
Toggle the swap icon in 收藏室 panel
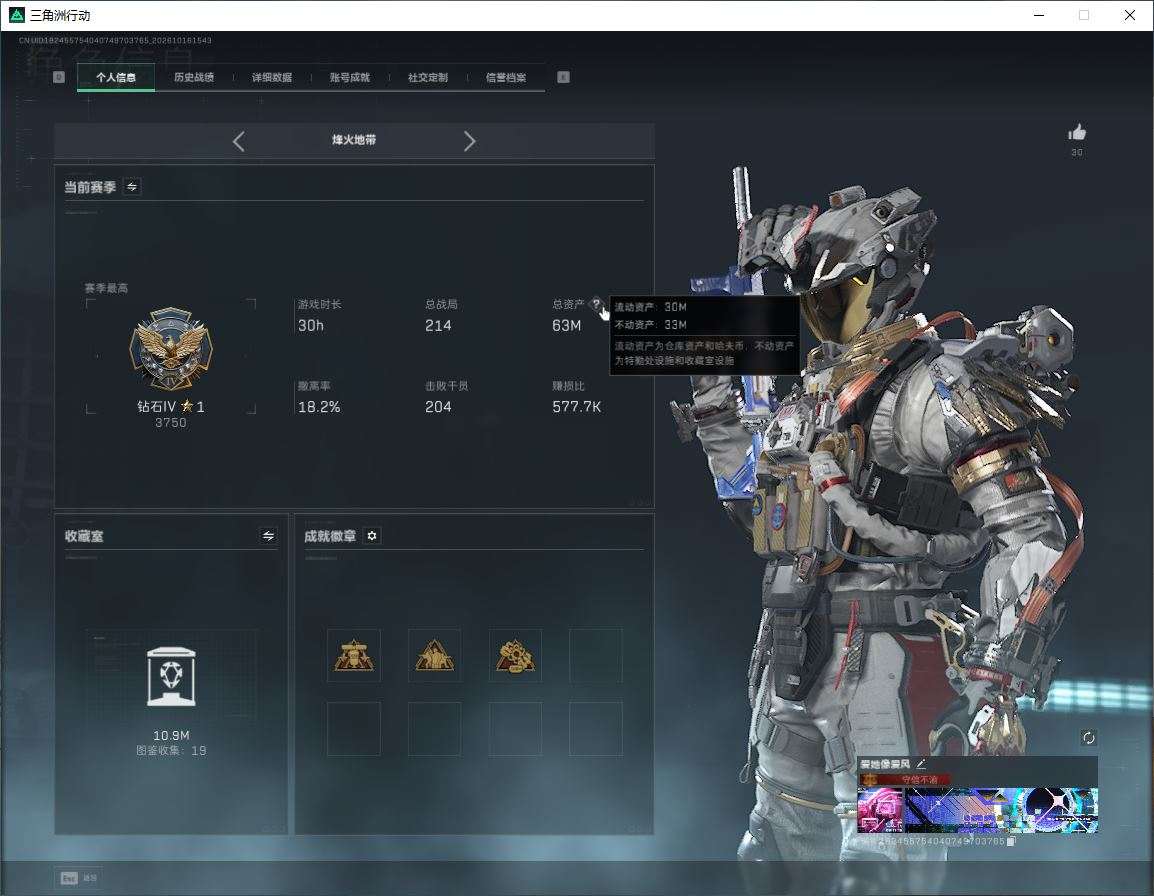click(x=268, y=536)
